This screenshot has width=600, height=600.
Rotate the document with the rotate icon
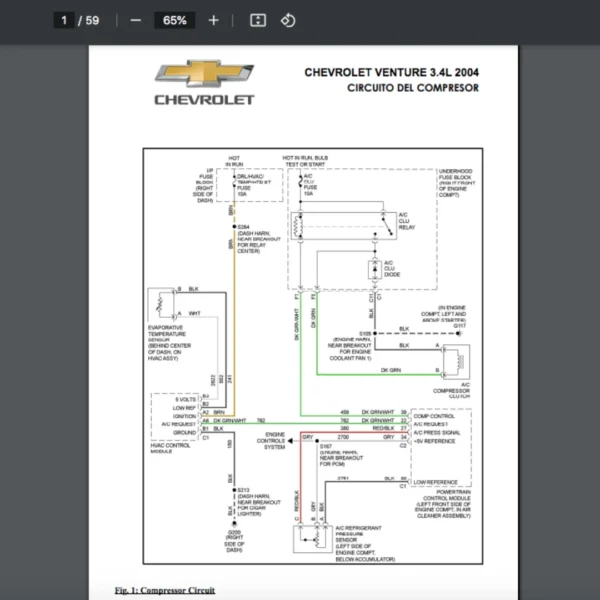tap(288, 20)
